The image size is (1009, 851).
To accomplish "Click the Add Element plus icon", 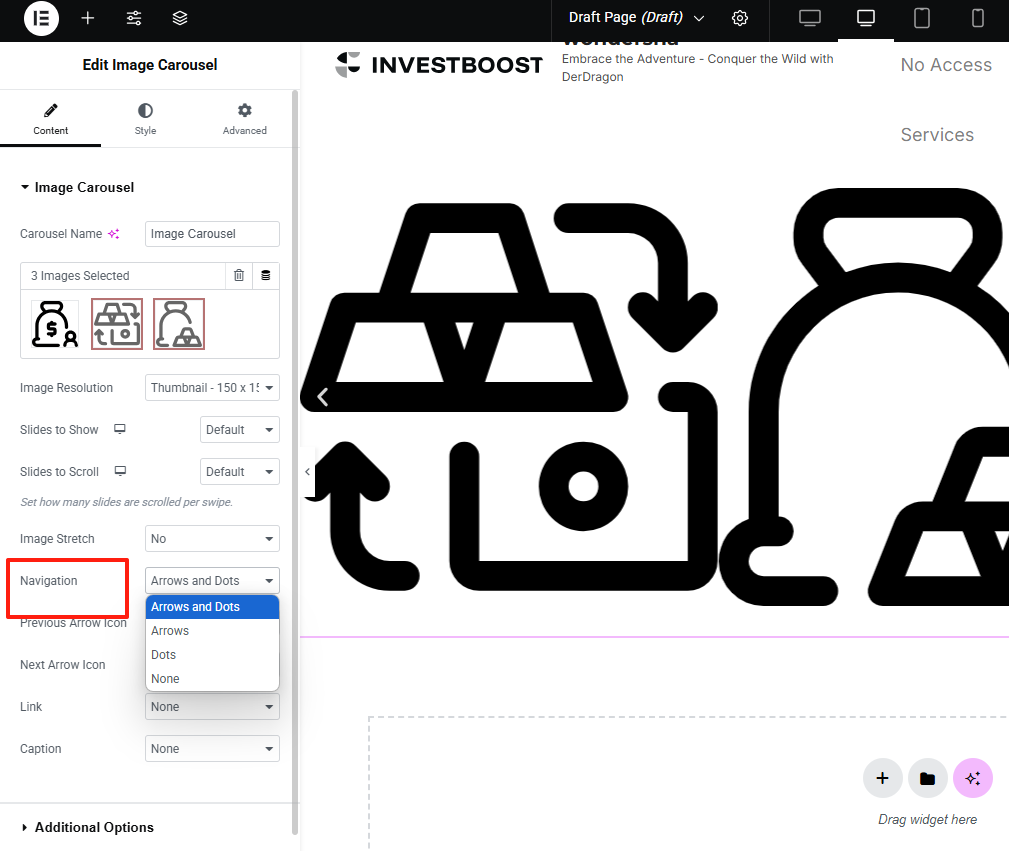I will click(x=88, y=18).
